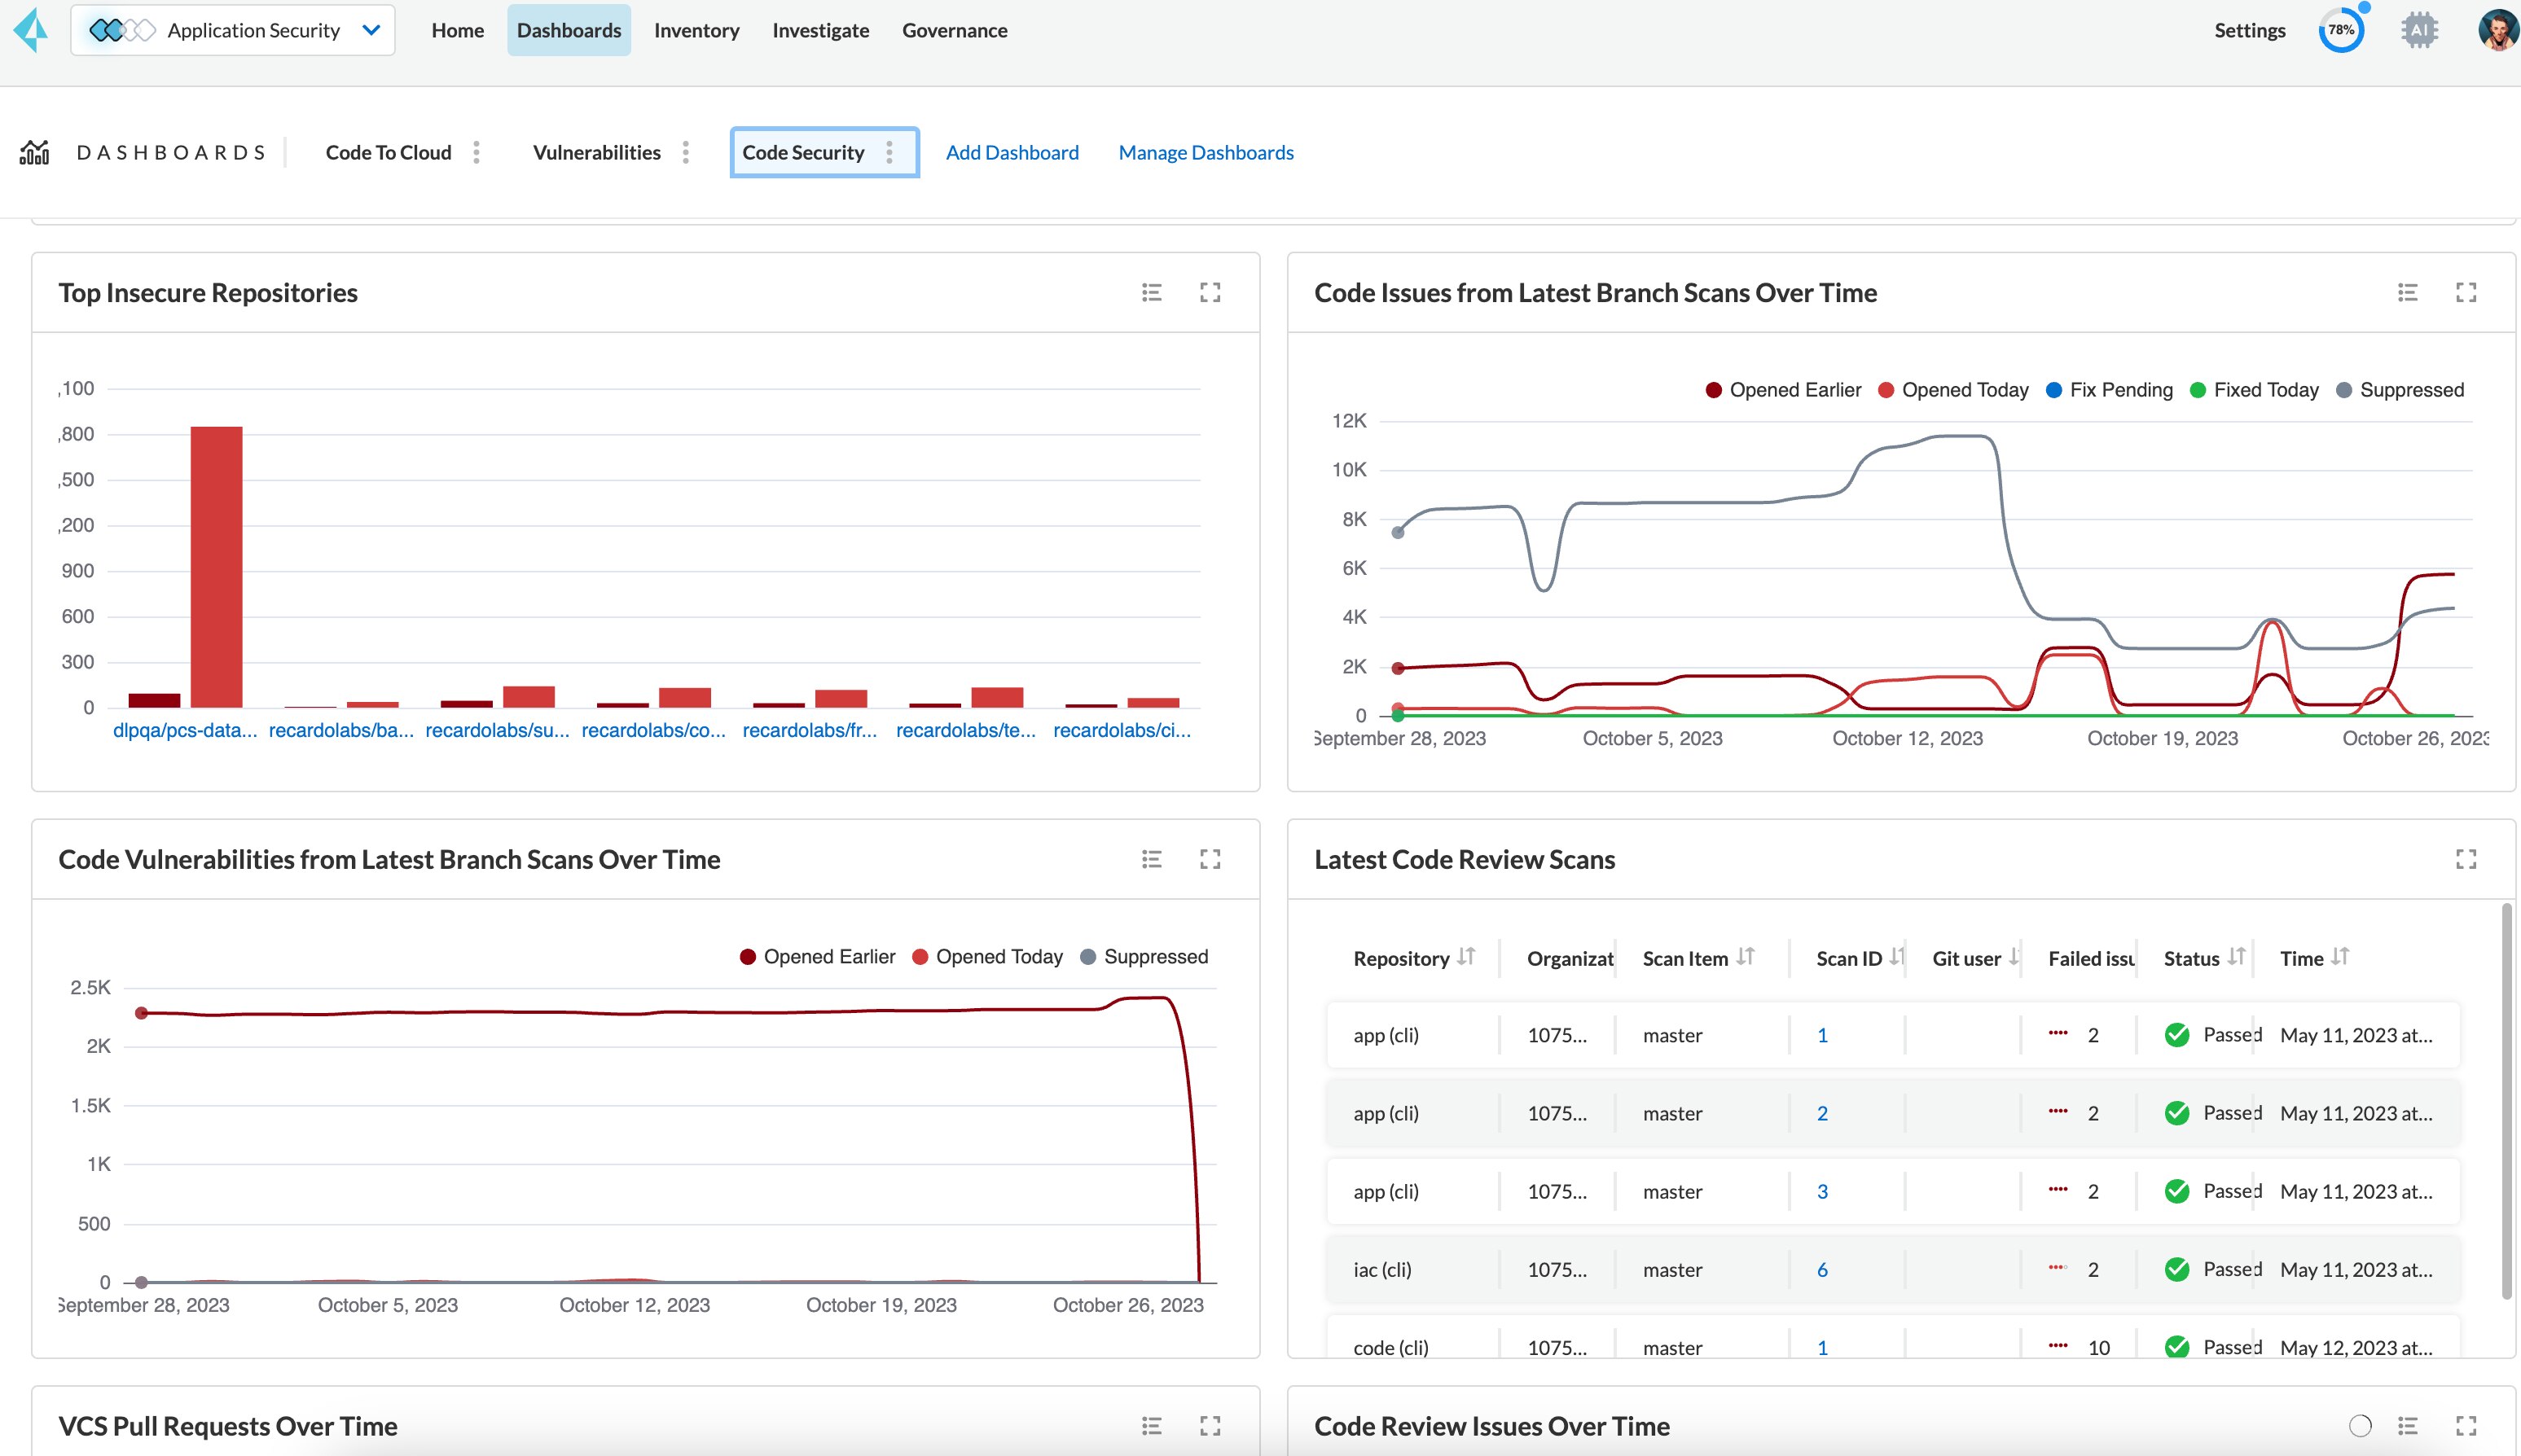Open the legend list icon on Top Insecure Repositories
This screenshot has height=1456, width=2521.
pos(1151,292)
